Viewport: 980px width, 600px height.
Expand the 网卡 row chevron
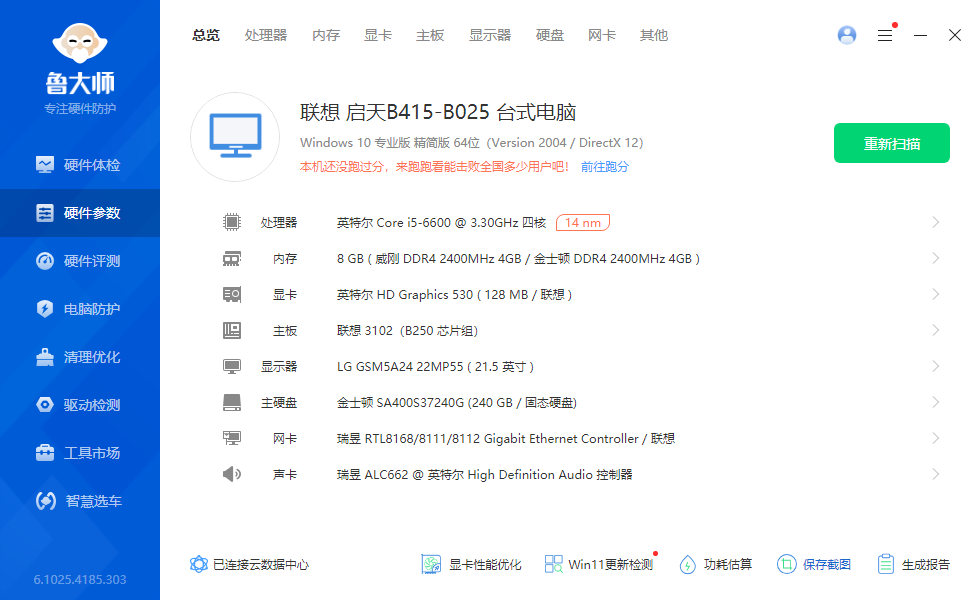coord(936,438)
